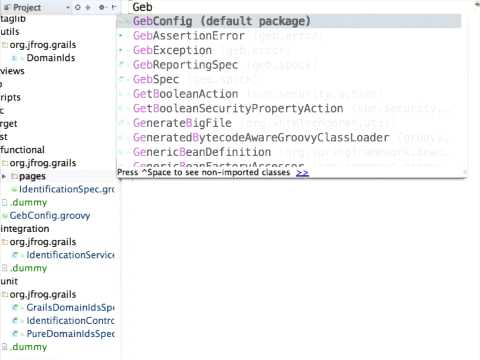This screenshot has width=480, height=360.
Task: Select the org.jfrog.grails package under functional
Action: [x=43, y=163]
